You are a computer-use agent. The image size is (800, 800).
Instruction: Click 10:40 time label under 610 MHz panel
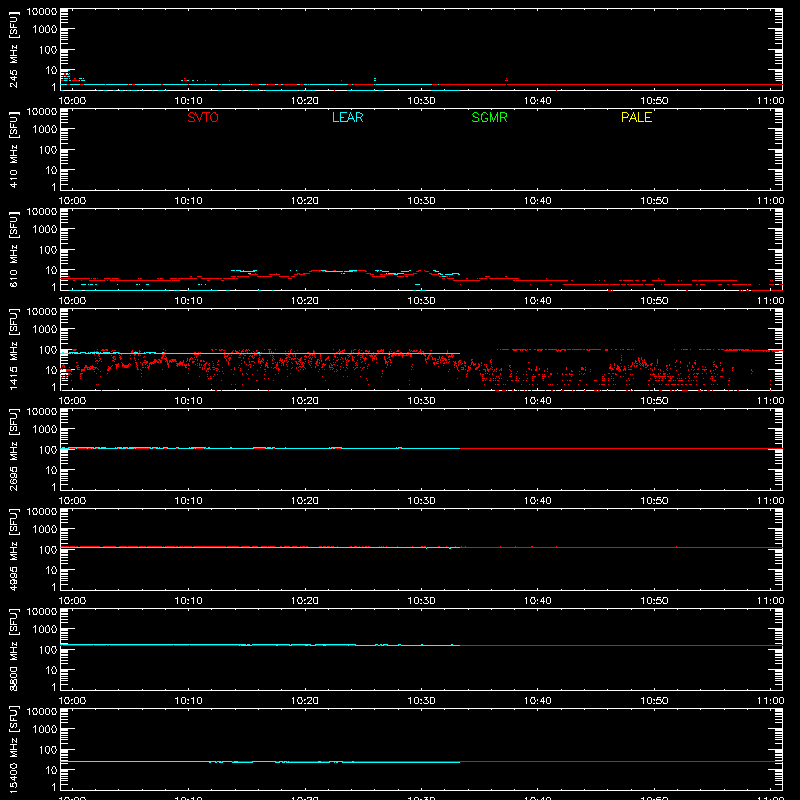[538, 301]
